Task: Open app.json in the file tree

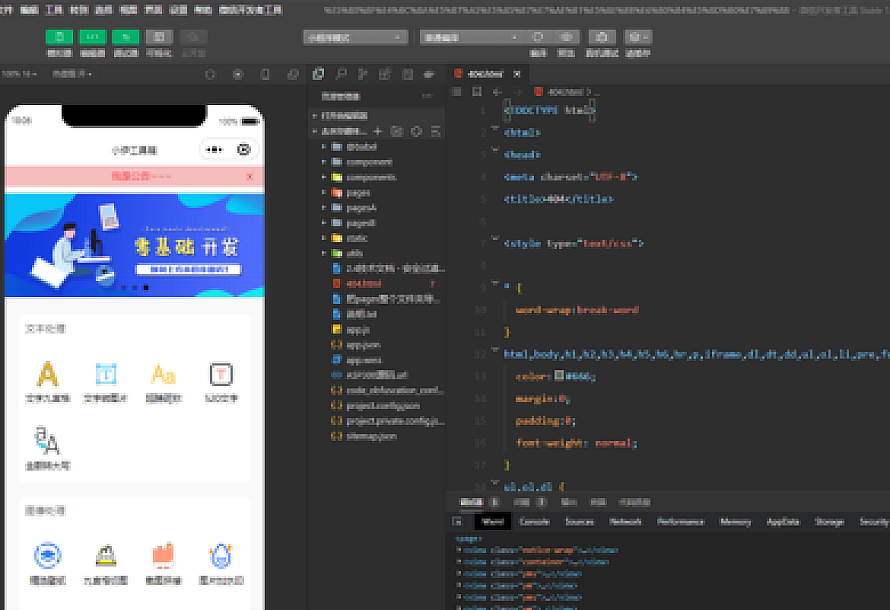Action: click(x=362, y=344)
